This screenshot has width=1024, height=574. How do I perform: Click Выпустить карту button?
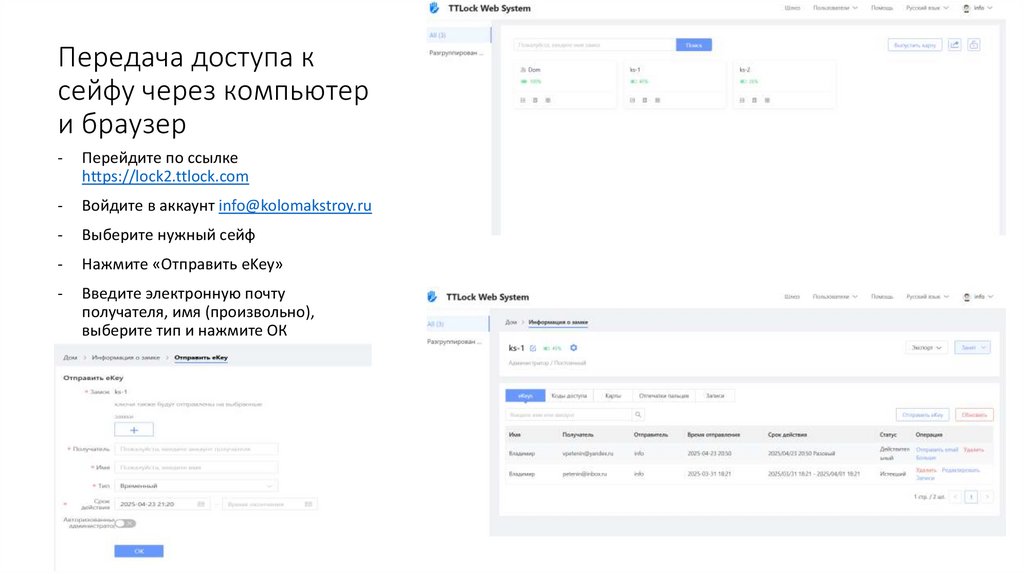(914, 45)
